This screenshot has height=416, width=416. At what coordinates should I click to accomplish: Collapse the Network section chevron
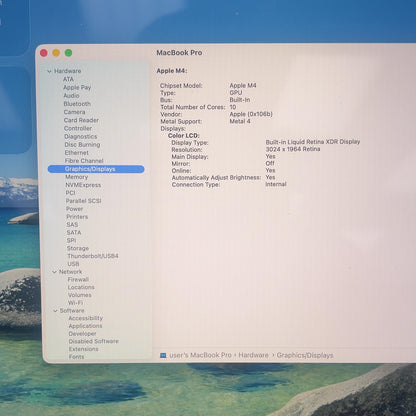pyautogui.click(x=55, y=272)
